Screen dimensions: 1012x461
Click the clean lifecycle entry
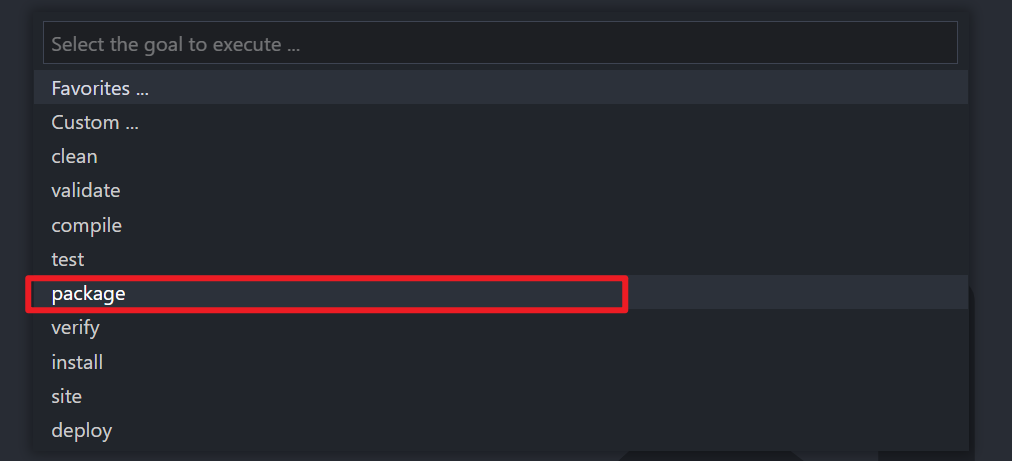coord(75,157)
